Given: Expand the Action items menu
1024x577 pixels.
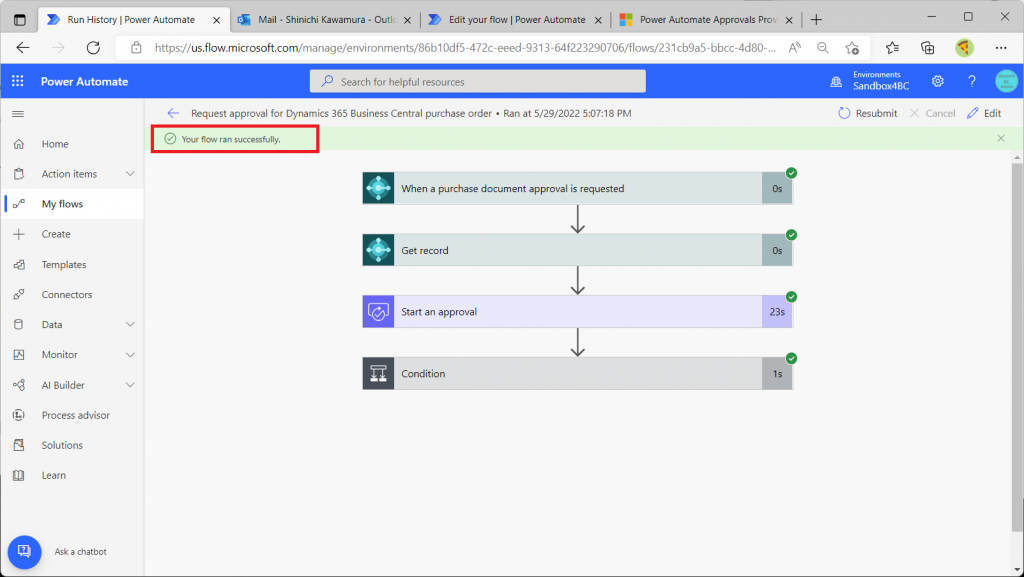Looking at the screenshot, I should (130, 174).
